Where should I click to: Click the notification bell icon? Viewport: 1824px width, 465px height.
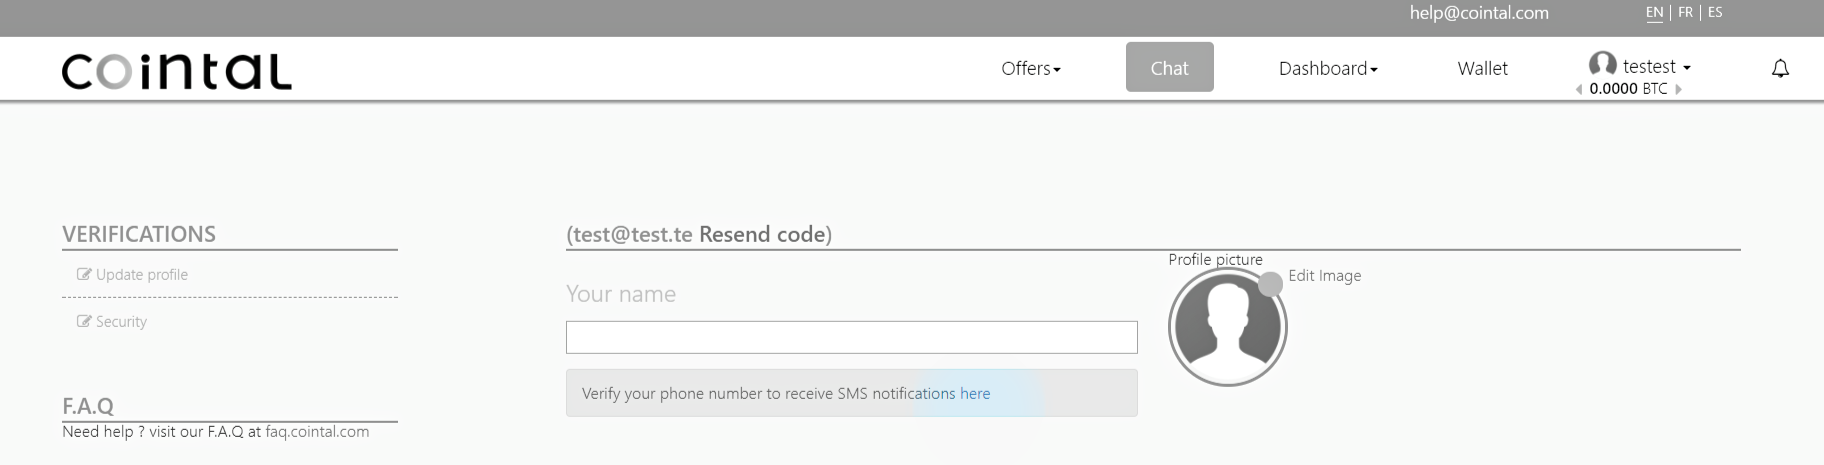(1780, 69)
